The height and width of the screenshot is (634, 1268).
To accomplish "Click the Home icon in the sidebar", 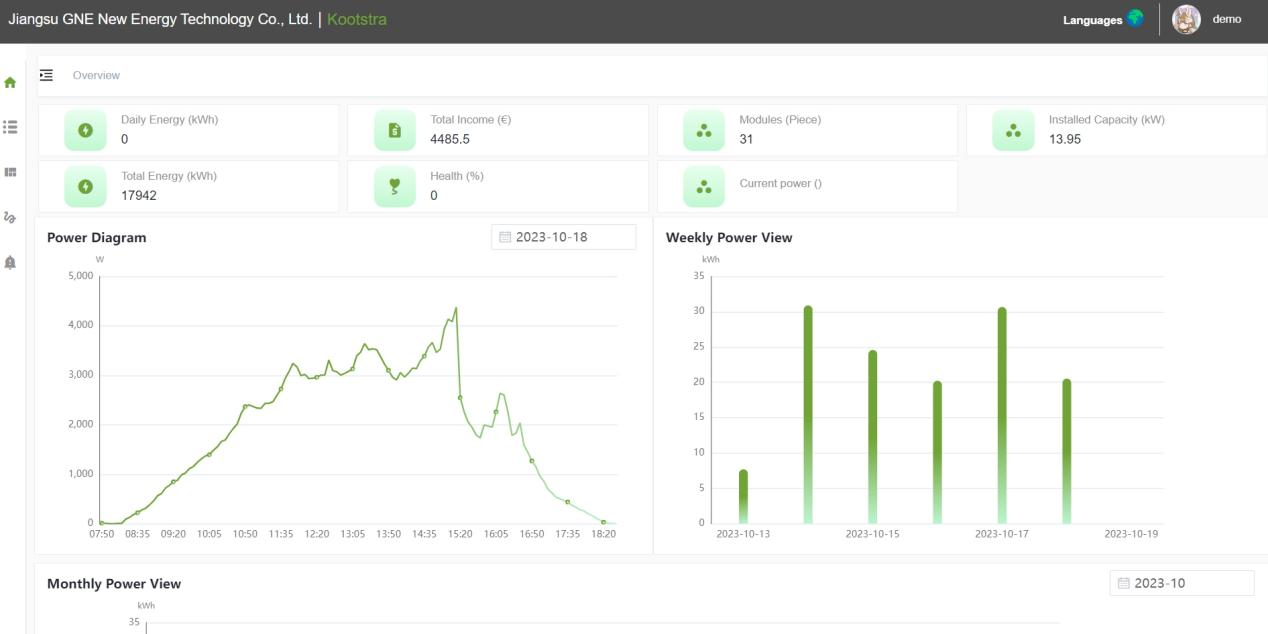I will [11, 83].
